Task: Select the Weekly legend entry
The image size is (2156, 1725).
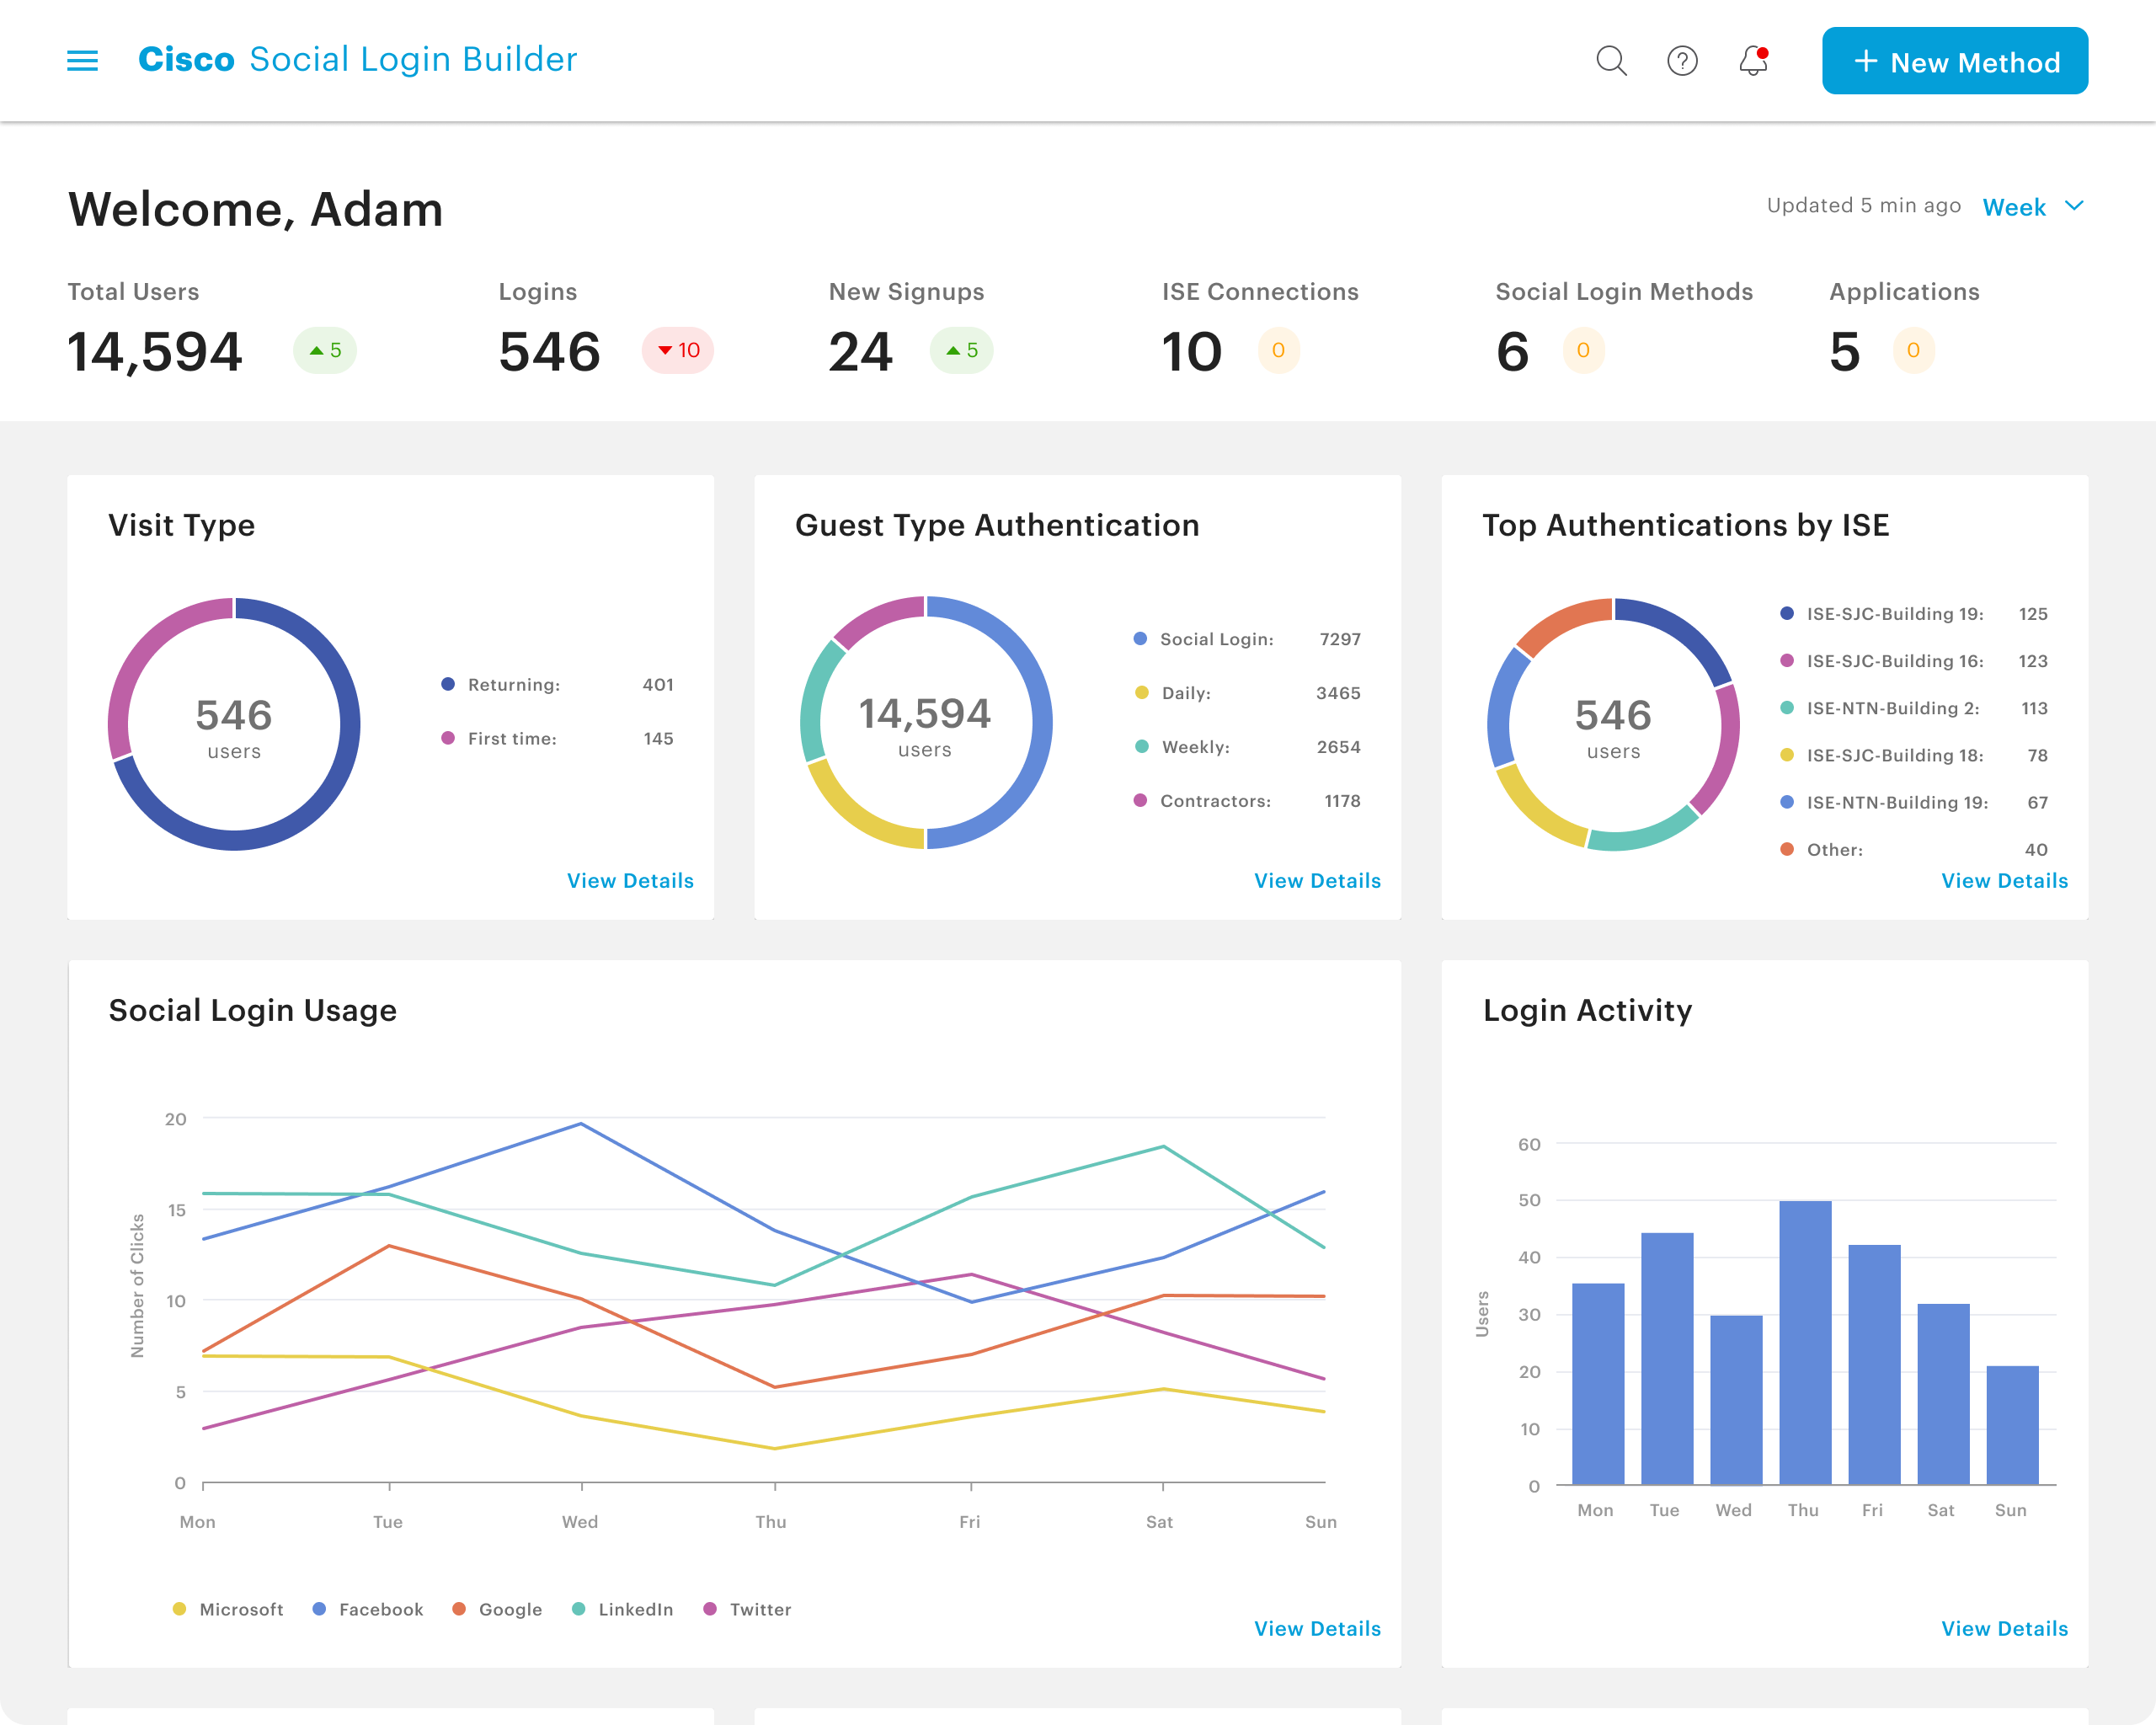Action: coord(1247,747)
